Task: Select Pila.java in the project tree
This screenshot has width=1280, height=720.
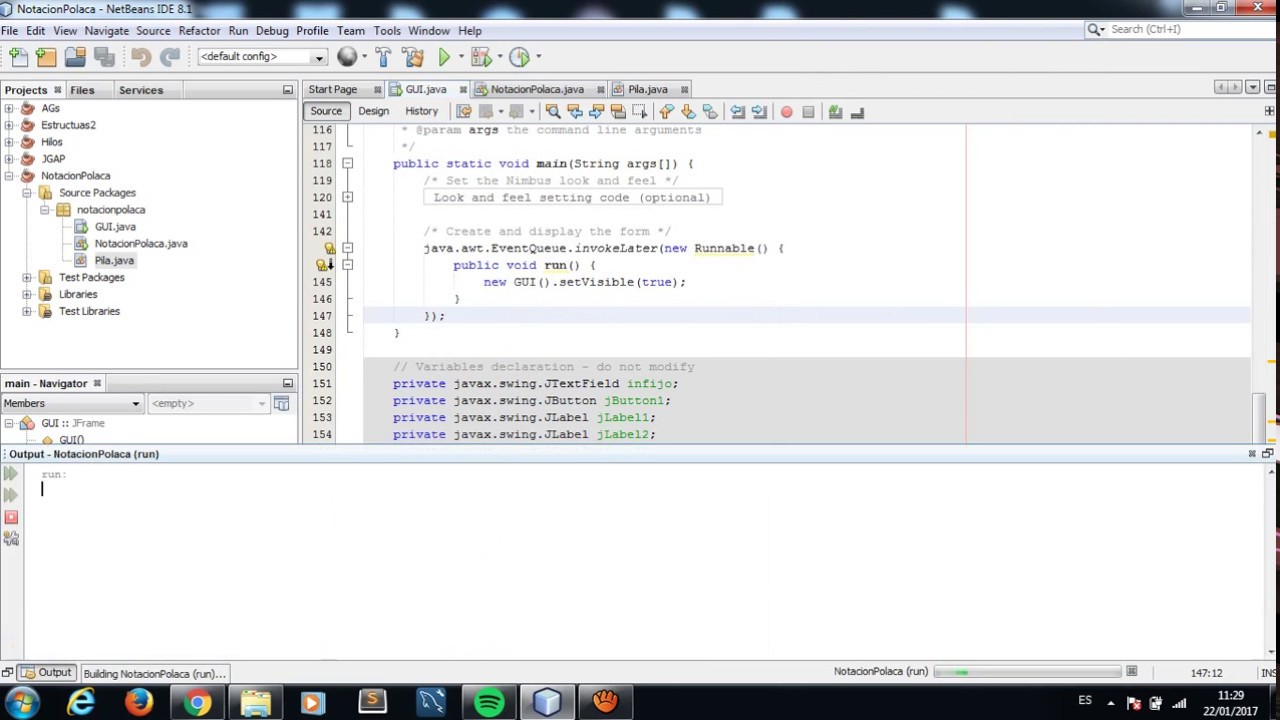Action: click(113, 261)
